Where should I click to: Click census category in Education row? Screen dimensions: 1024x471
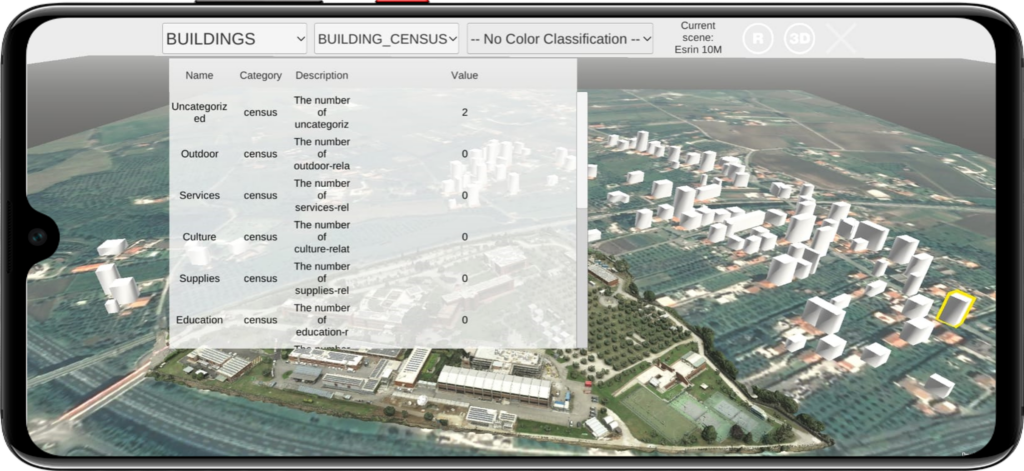[261, 319]
